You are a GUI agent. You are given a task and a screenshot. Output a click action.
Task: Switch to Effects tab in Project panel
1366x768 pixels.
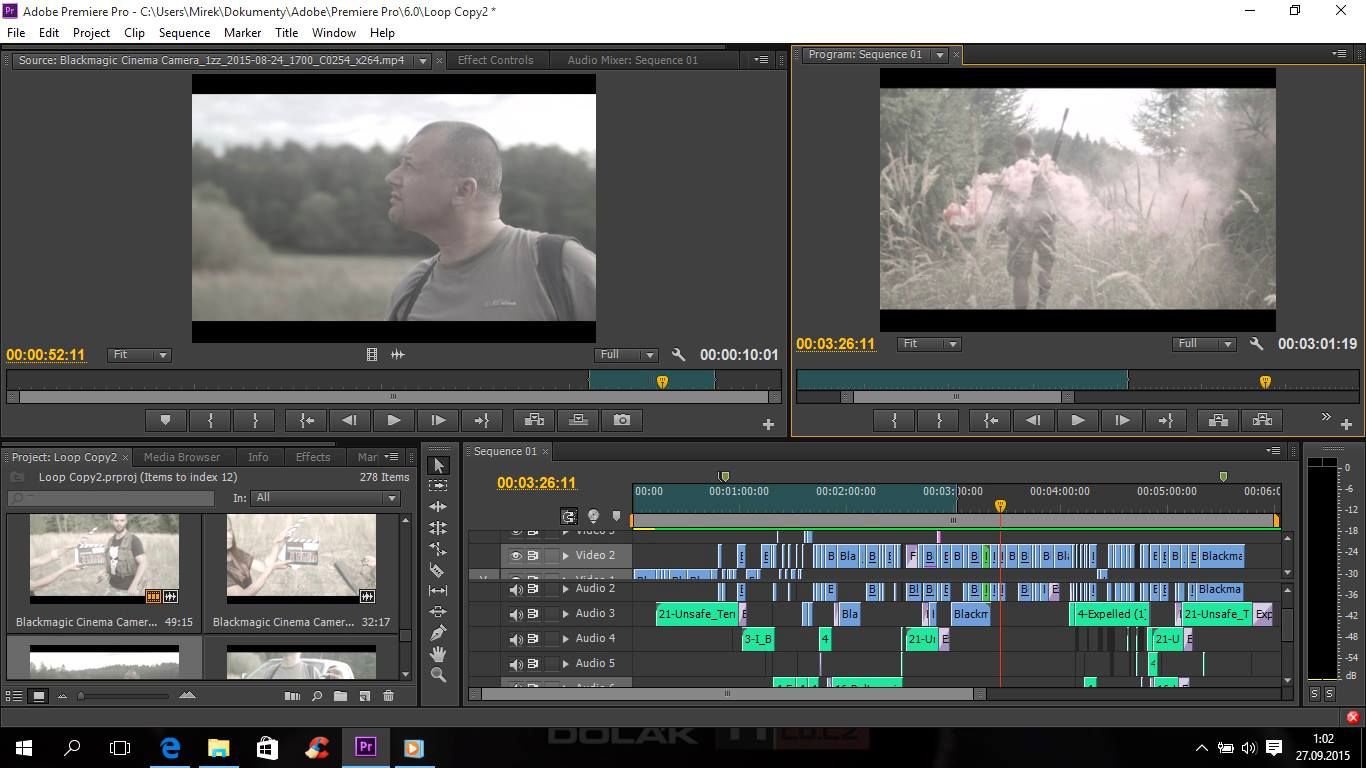click(313, 457)
